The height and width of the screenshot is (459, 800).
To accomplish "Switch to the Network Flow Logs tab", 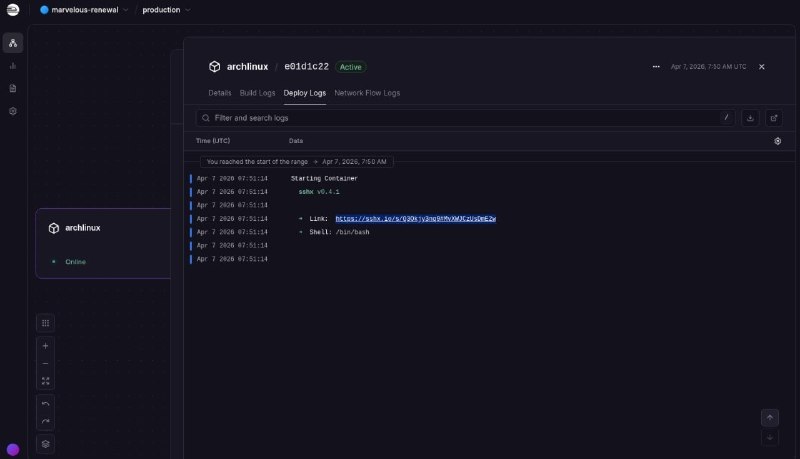I will [367, 93].
